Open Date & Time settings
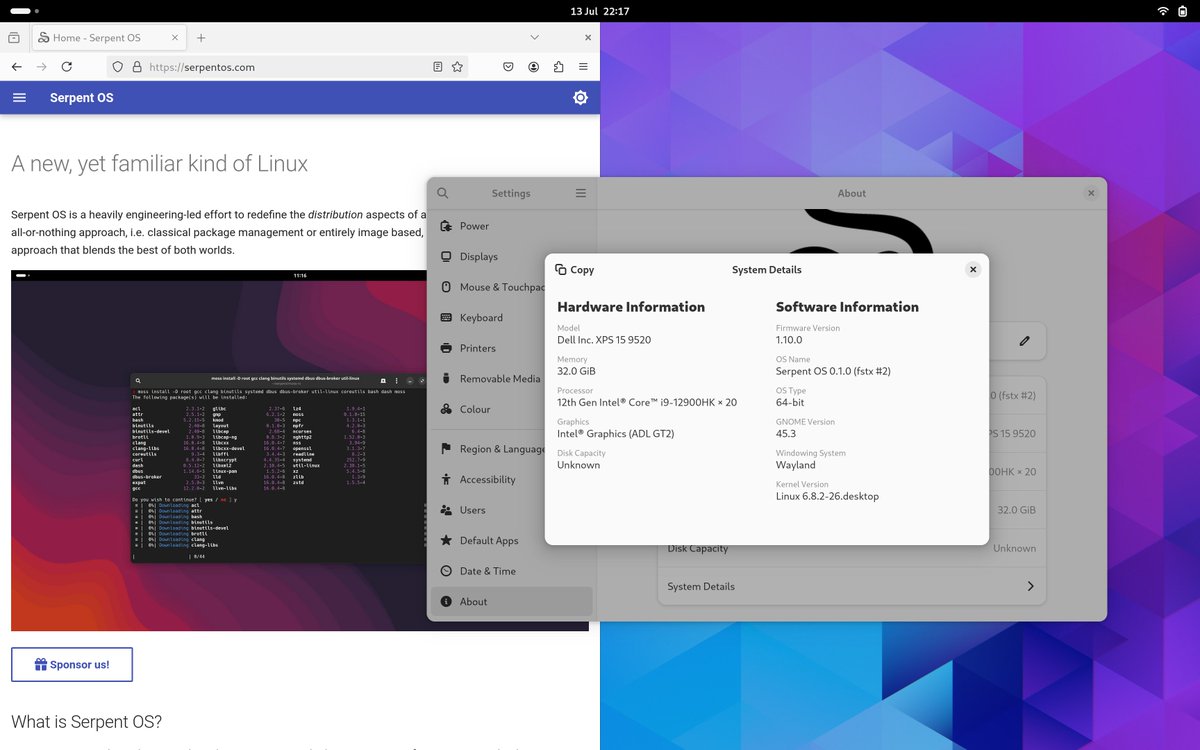Viewport: 1200px width, 750px height. pos(512,571)
